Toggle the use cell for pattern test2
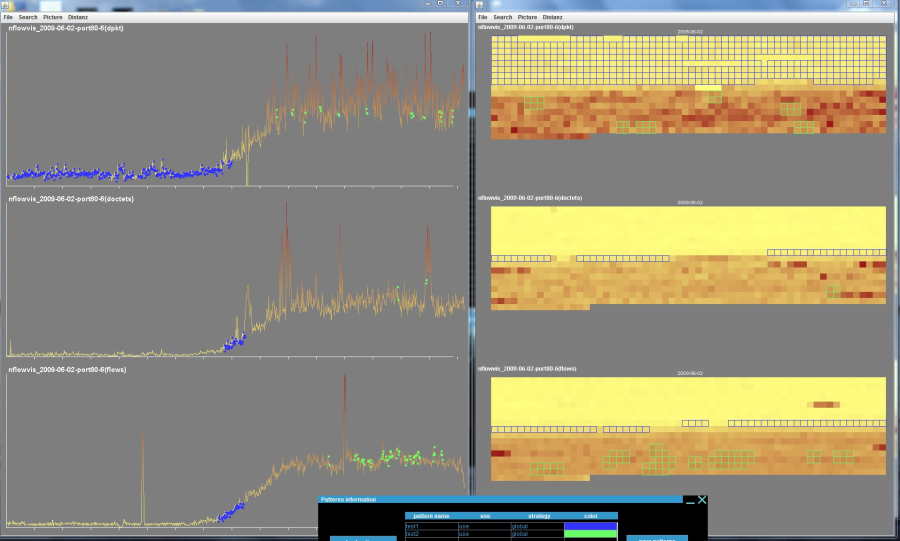This screenshot has width=900, height=541. (484, 534)
